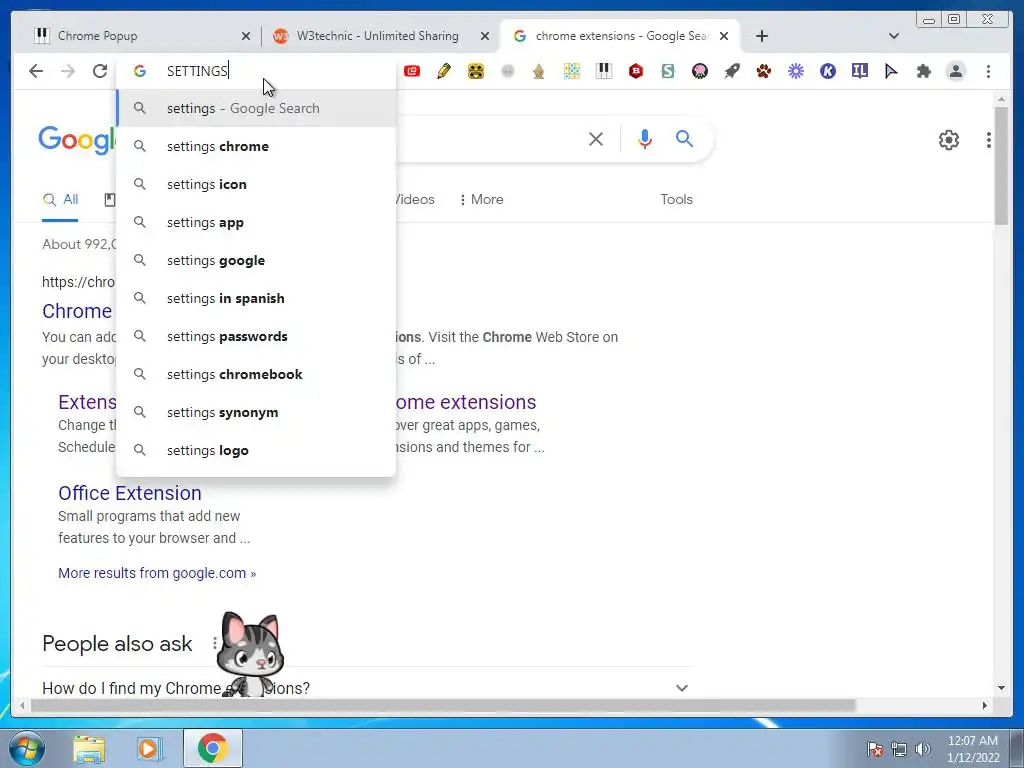
Task: Reload the current page
Action: tap(100, 71)
